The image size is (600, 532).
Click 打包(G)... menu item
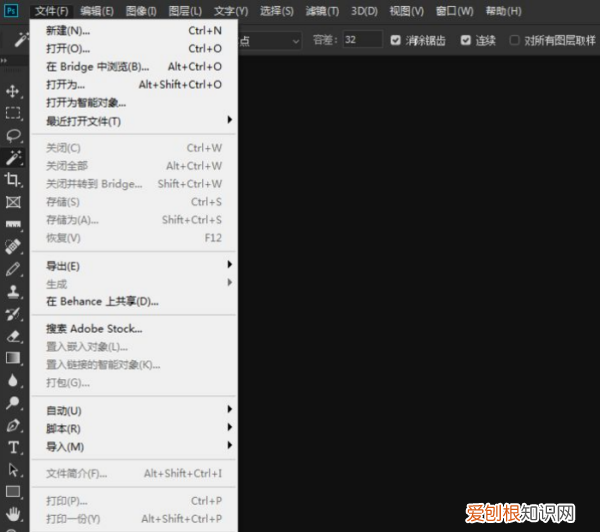(x=134, y=383)
